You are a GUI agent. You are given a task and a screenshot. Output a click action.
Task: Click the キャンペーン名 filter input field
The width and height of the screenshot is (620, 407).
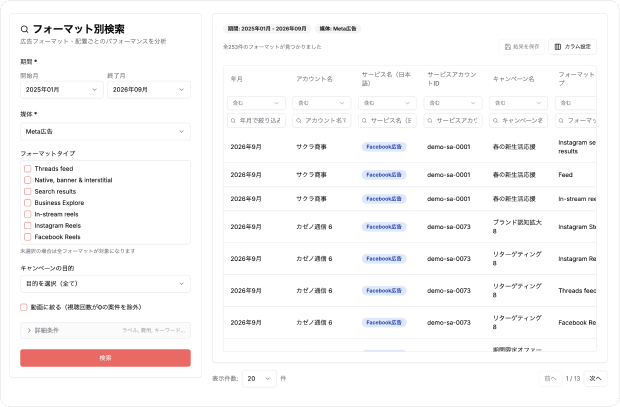[x=518, y=120]
